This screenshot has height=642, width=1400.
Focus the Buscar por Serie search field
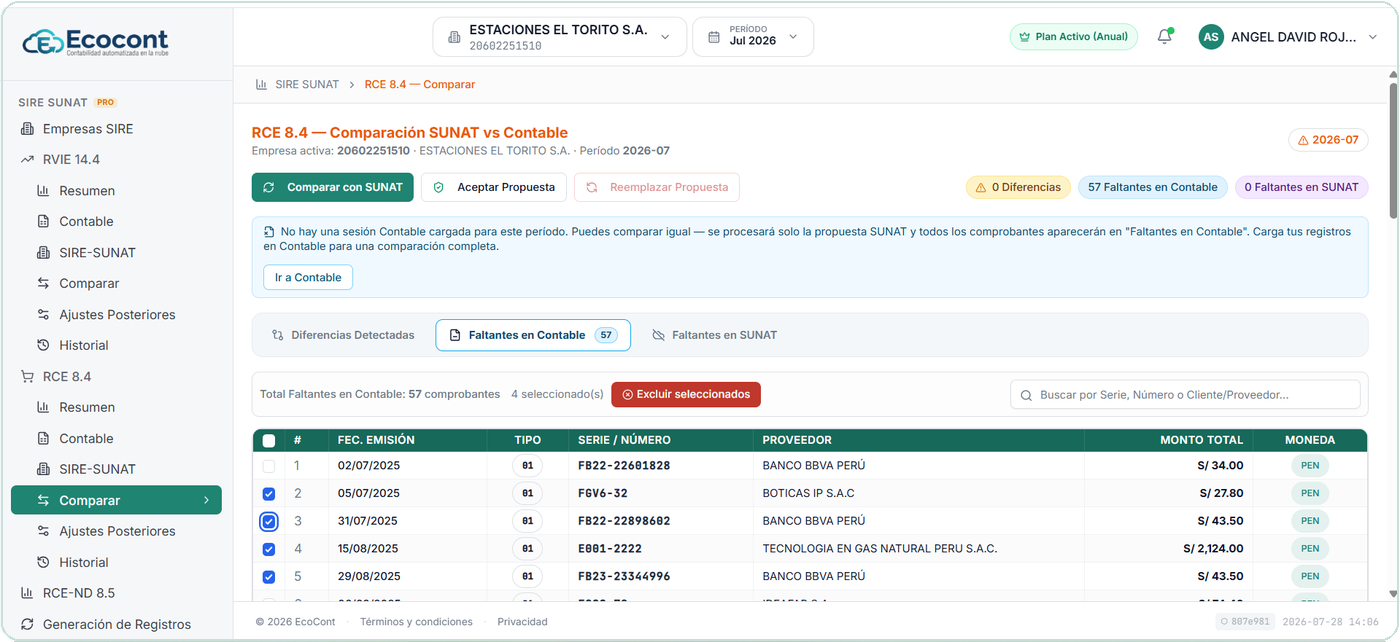pos(1185,395)
